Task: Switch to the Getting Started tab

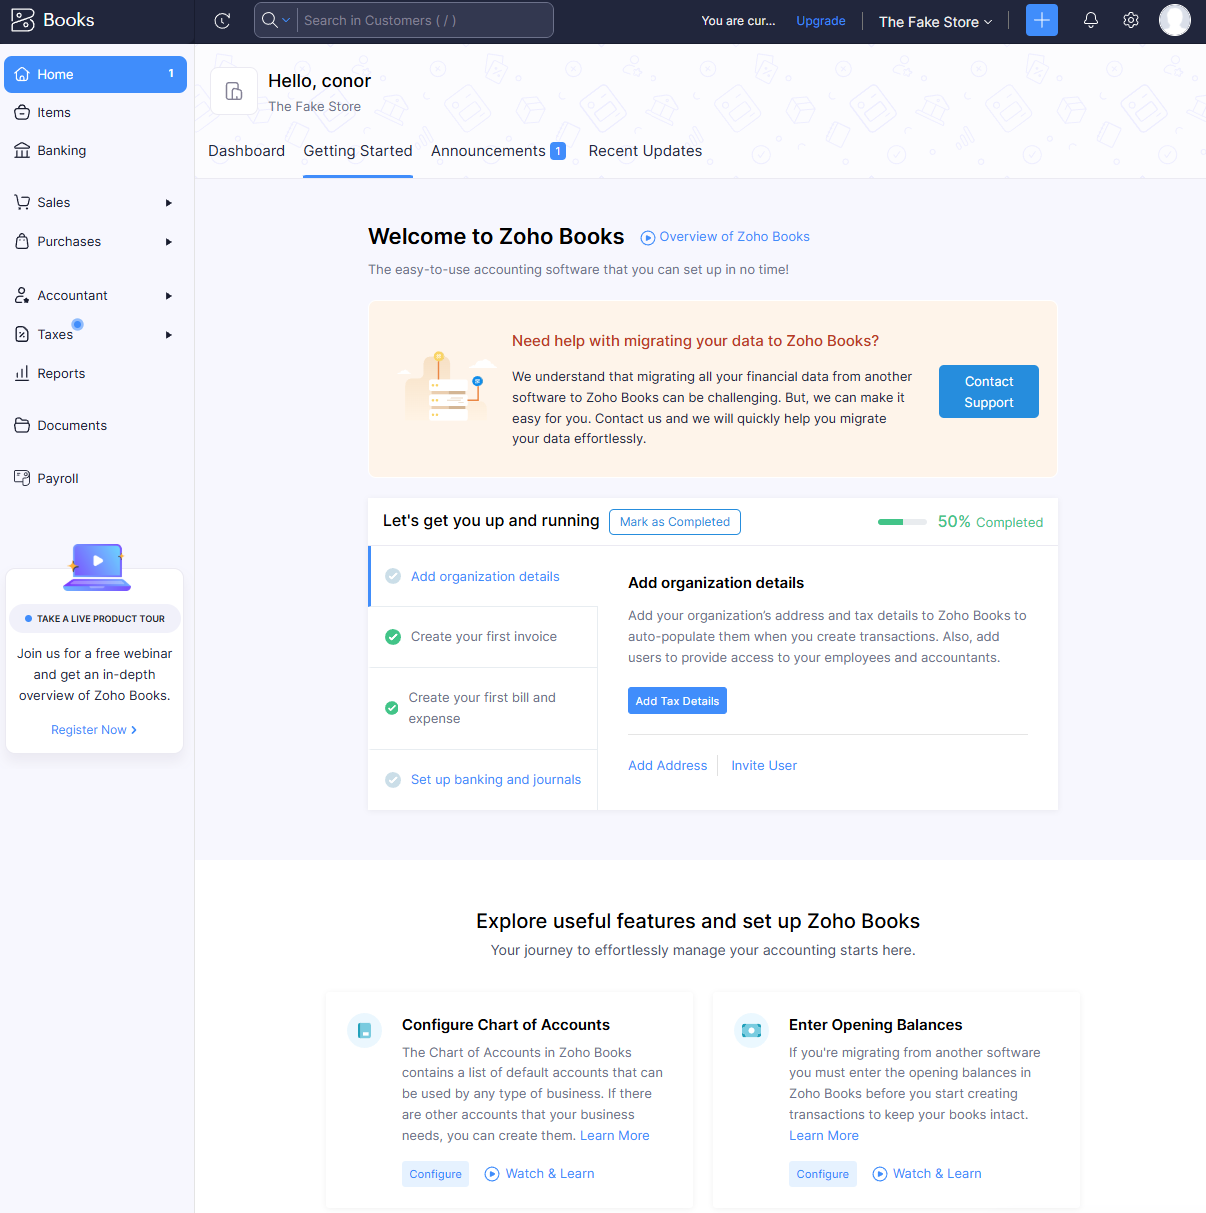Action: pos(358,151)
